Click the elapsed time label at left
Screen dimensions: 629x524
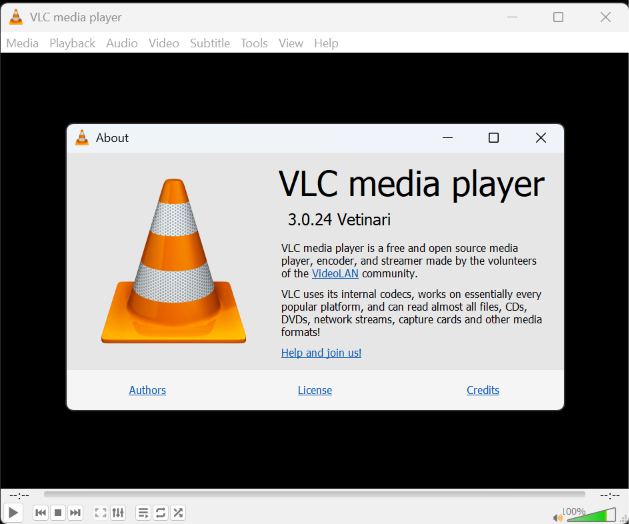19,496
